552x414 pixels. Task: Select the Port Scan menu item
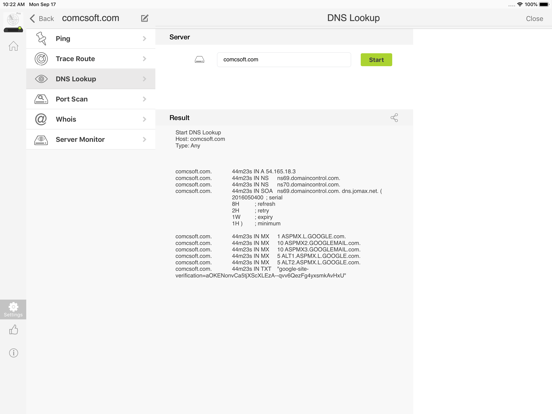point(91,99)
